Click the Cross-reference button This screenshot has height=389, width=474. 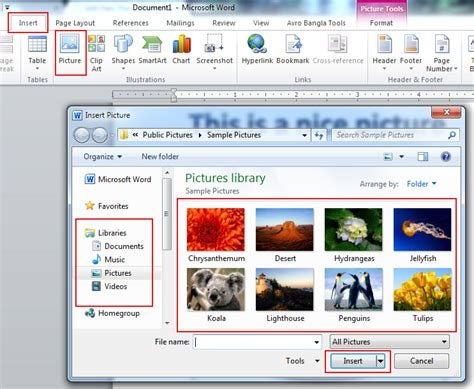[x=338, y=49]
